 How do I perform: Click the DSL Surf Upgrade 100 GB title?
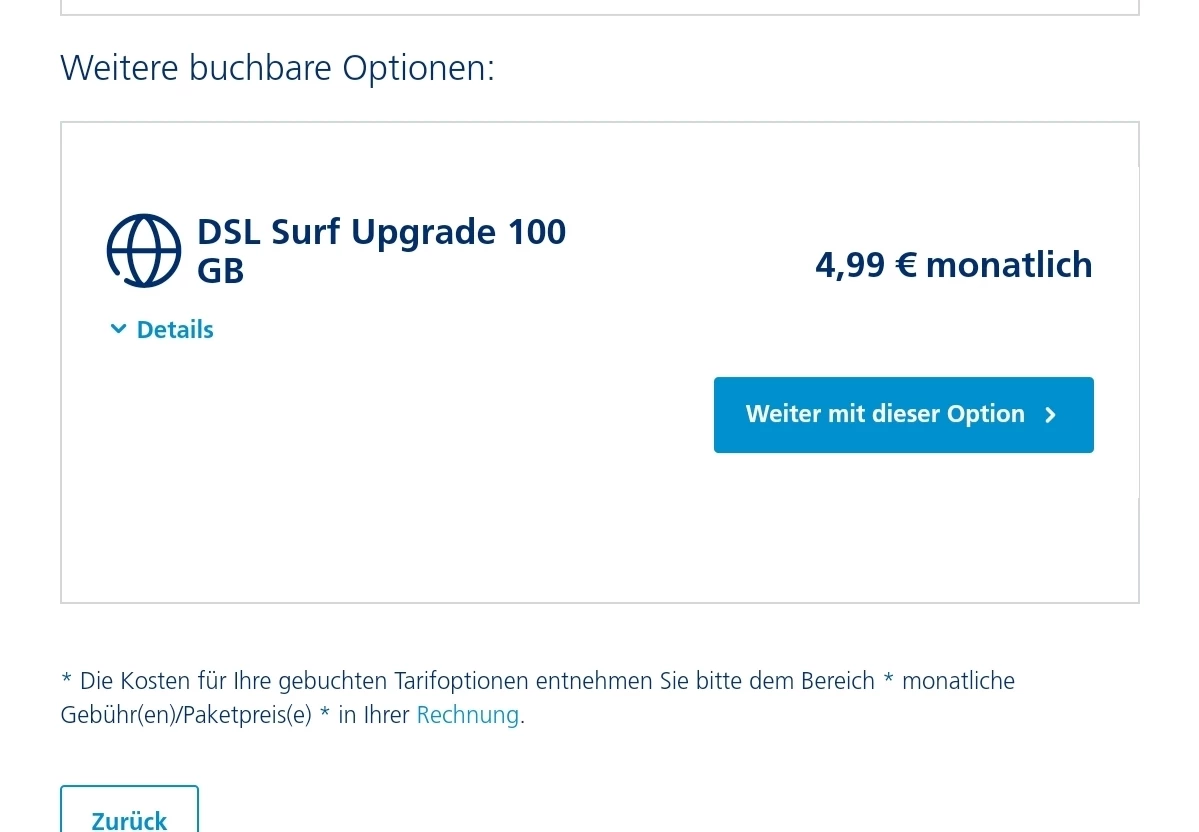click(x=380, y=232)
